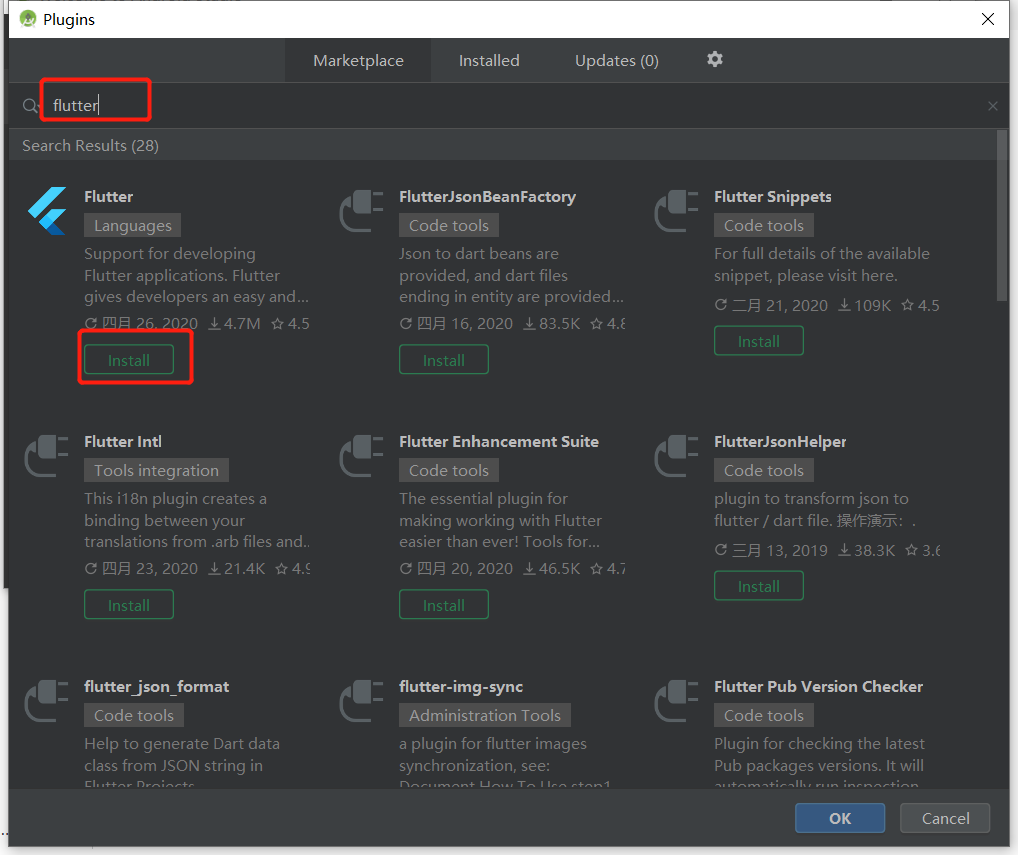Open the flutter-img-sync title
This screenshot has height=855, width=1018.
click(461, 687)
